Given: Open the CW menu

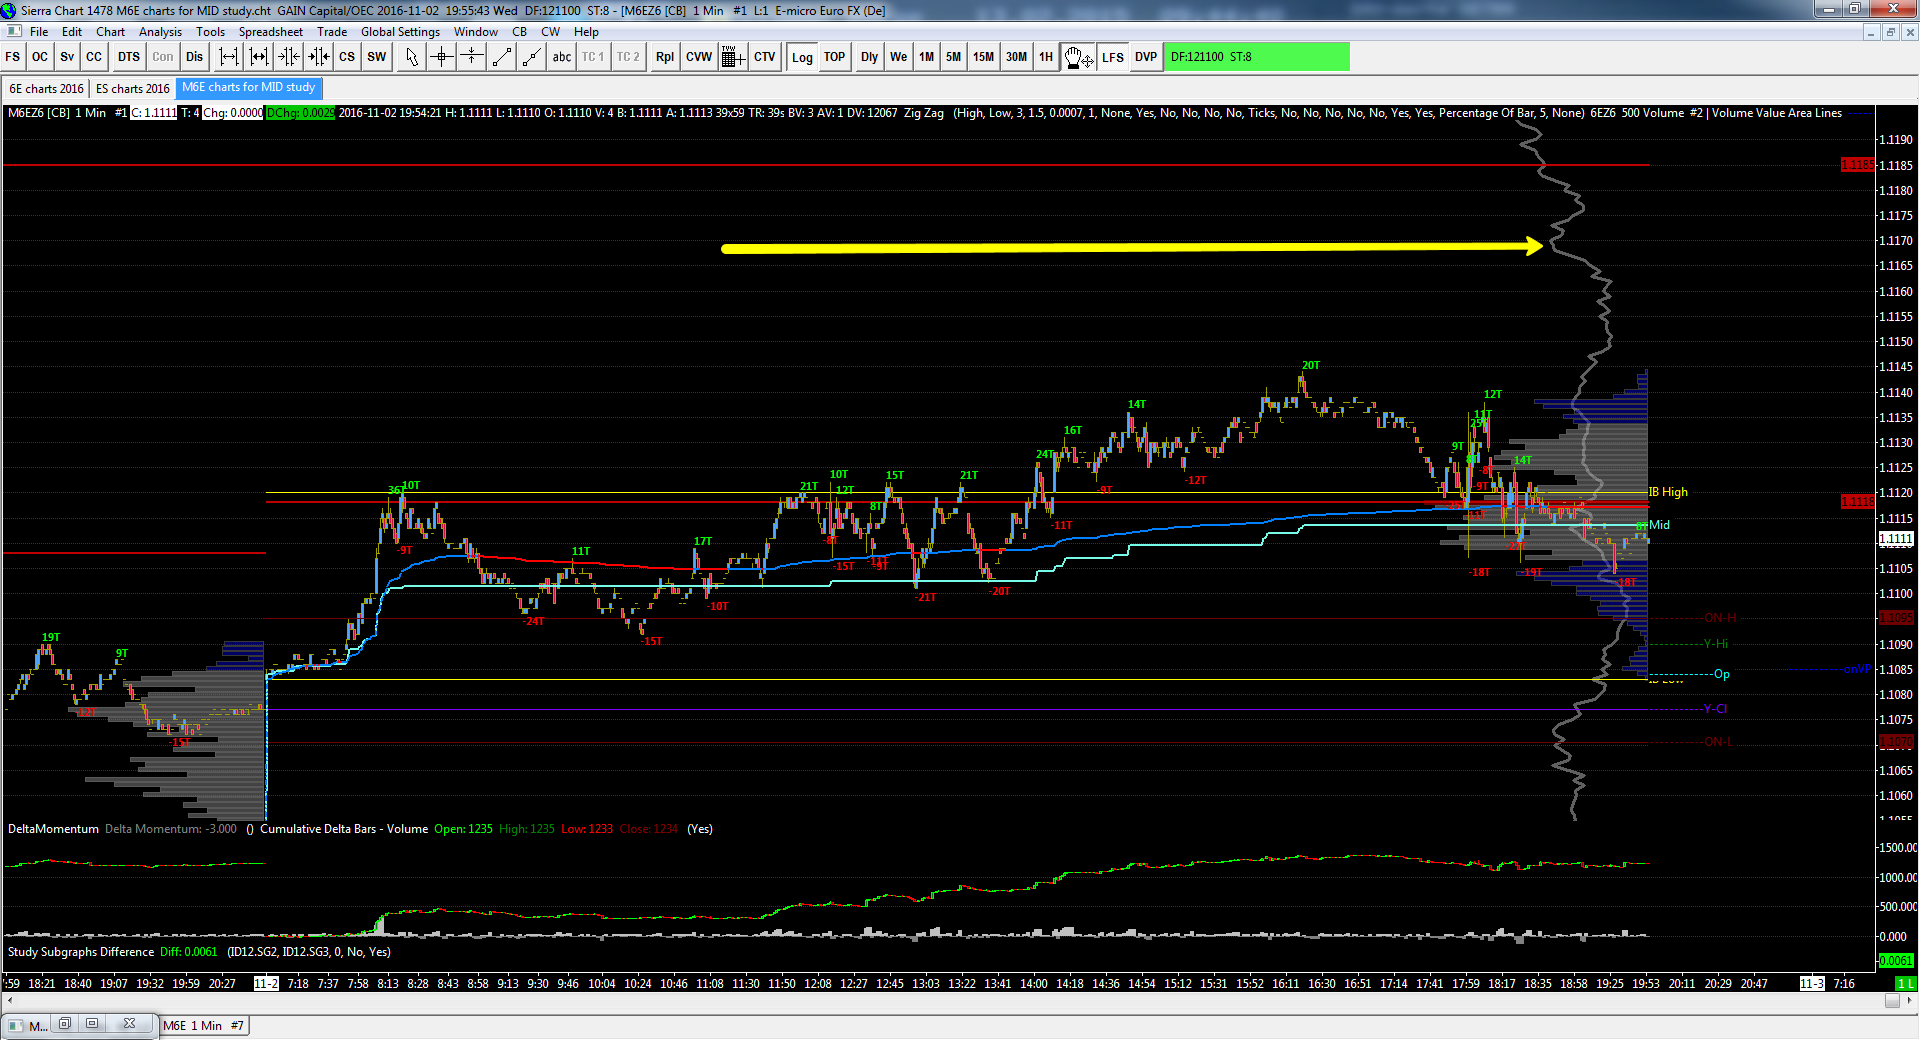Looking at the screenshot, I should pos(551,32).
